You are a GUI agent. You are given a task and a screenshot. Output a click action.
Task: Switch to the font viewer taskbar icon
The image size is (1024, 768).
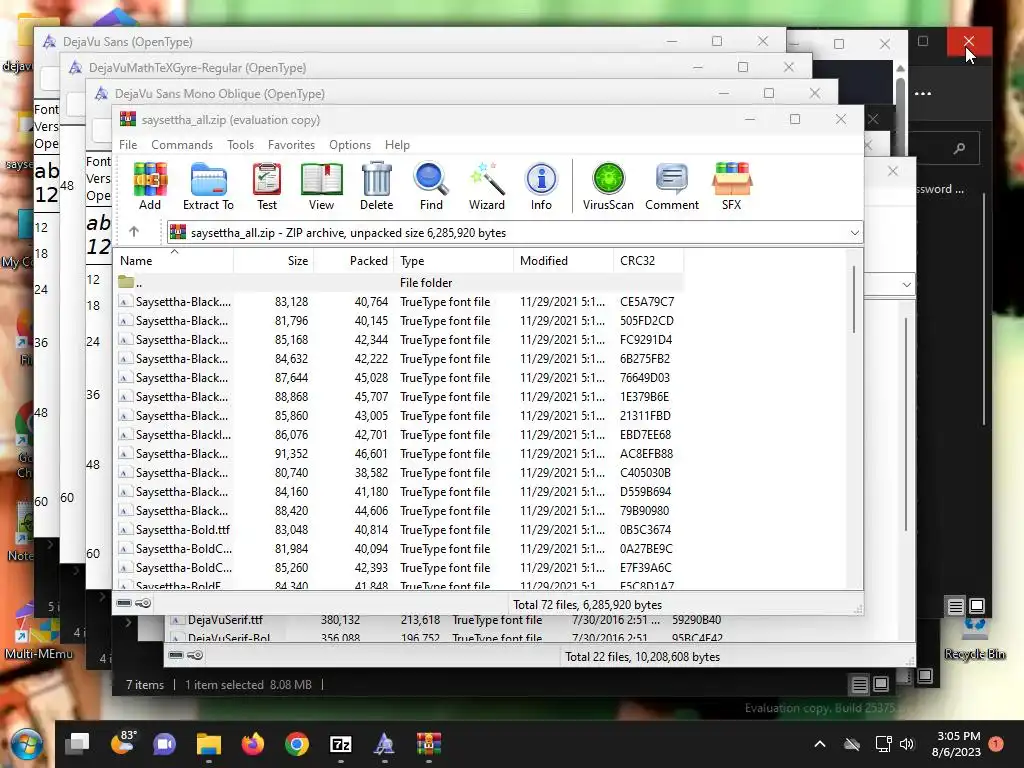(x=385, y=744)
